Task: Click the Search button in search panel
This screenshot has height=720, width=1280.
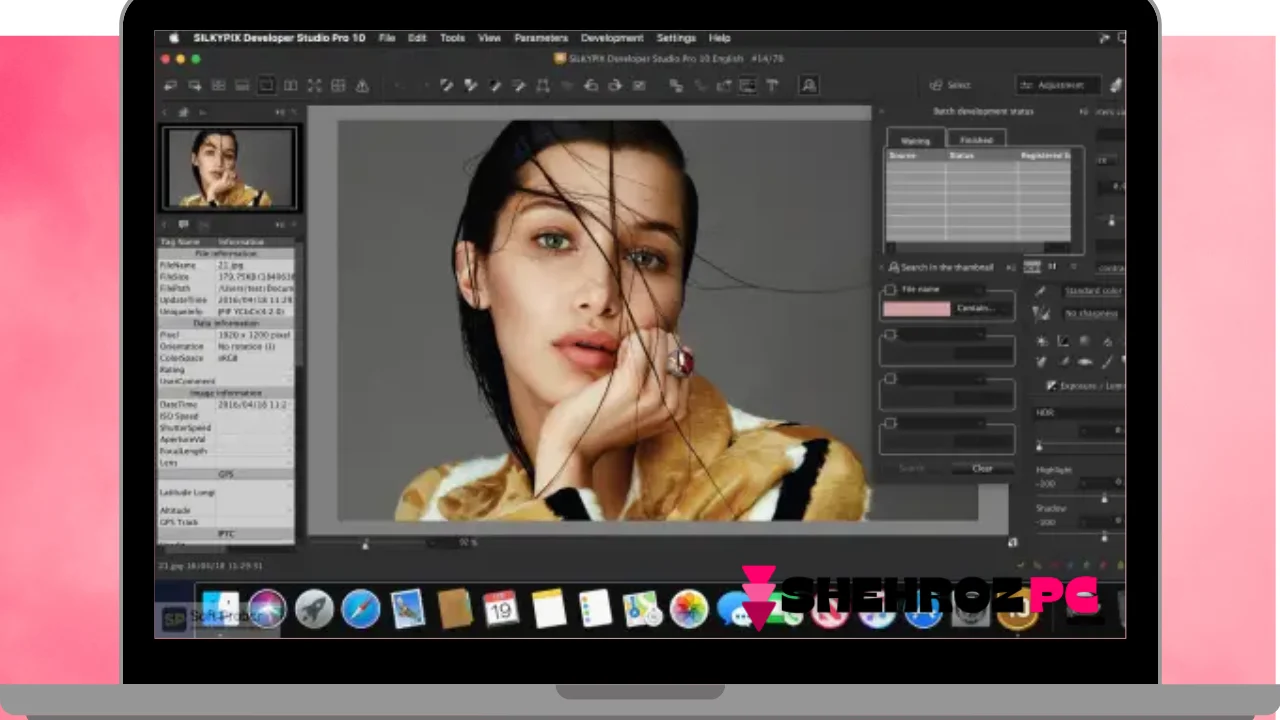Action: (911, 468)
